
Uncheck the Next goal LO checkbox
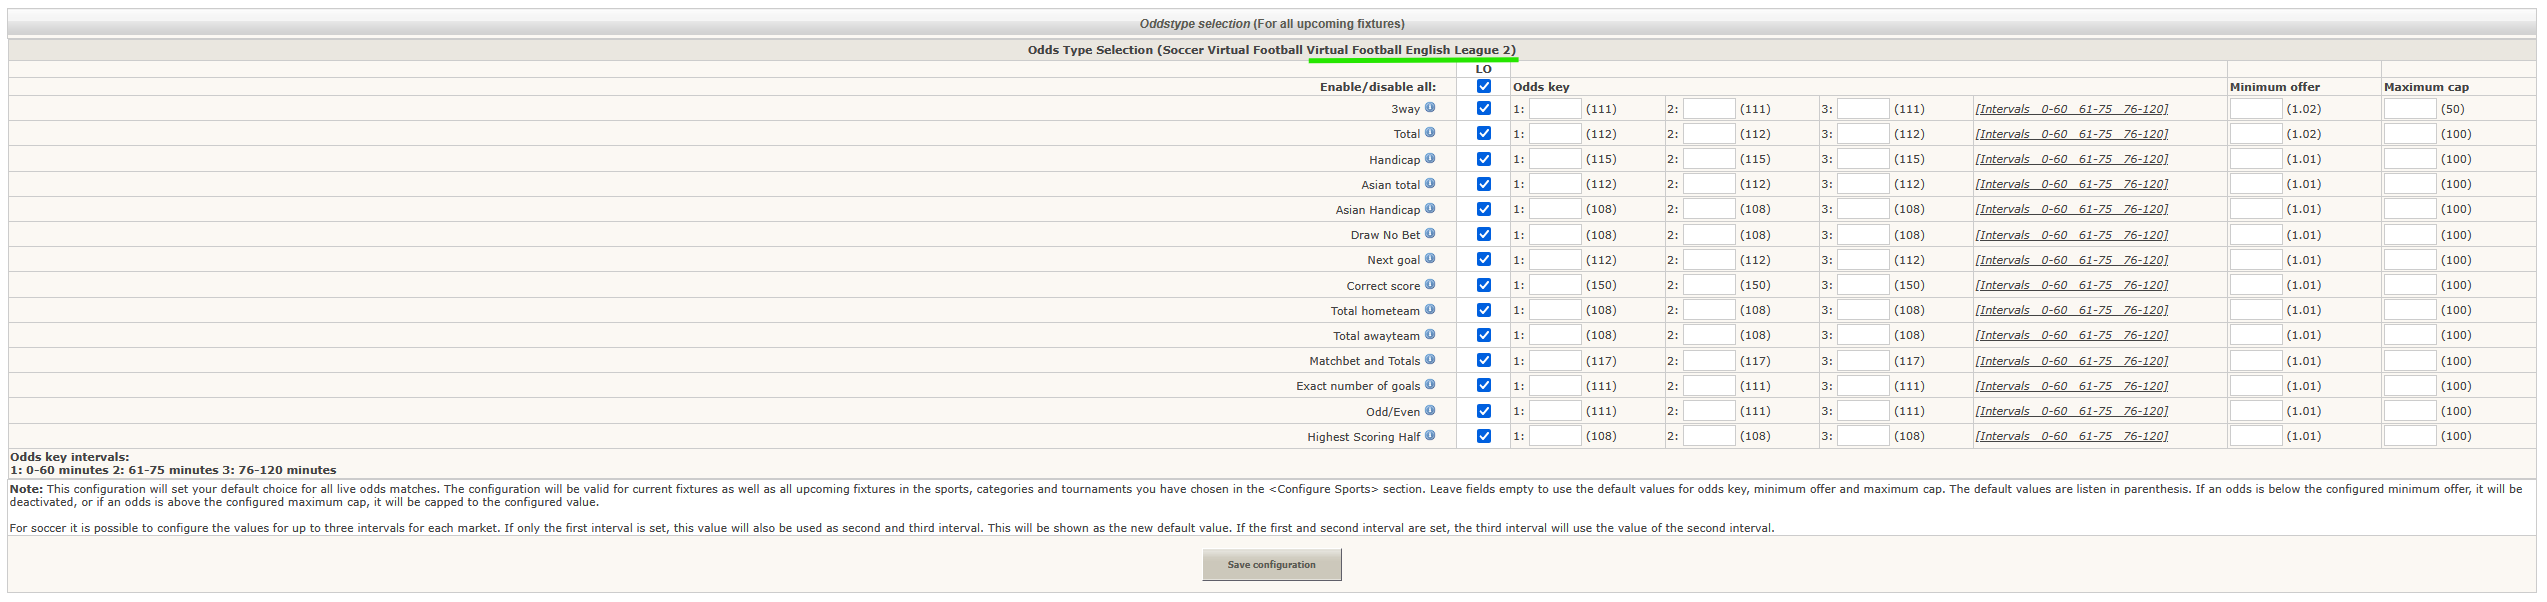pos(1484,260)
